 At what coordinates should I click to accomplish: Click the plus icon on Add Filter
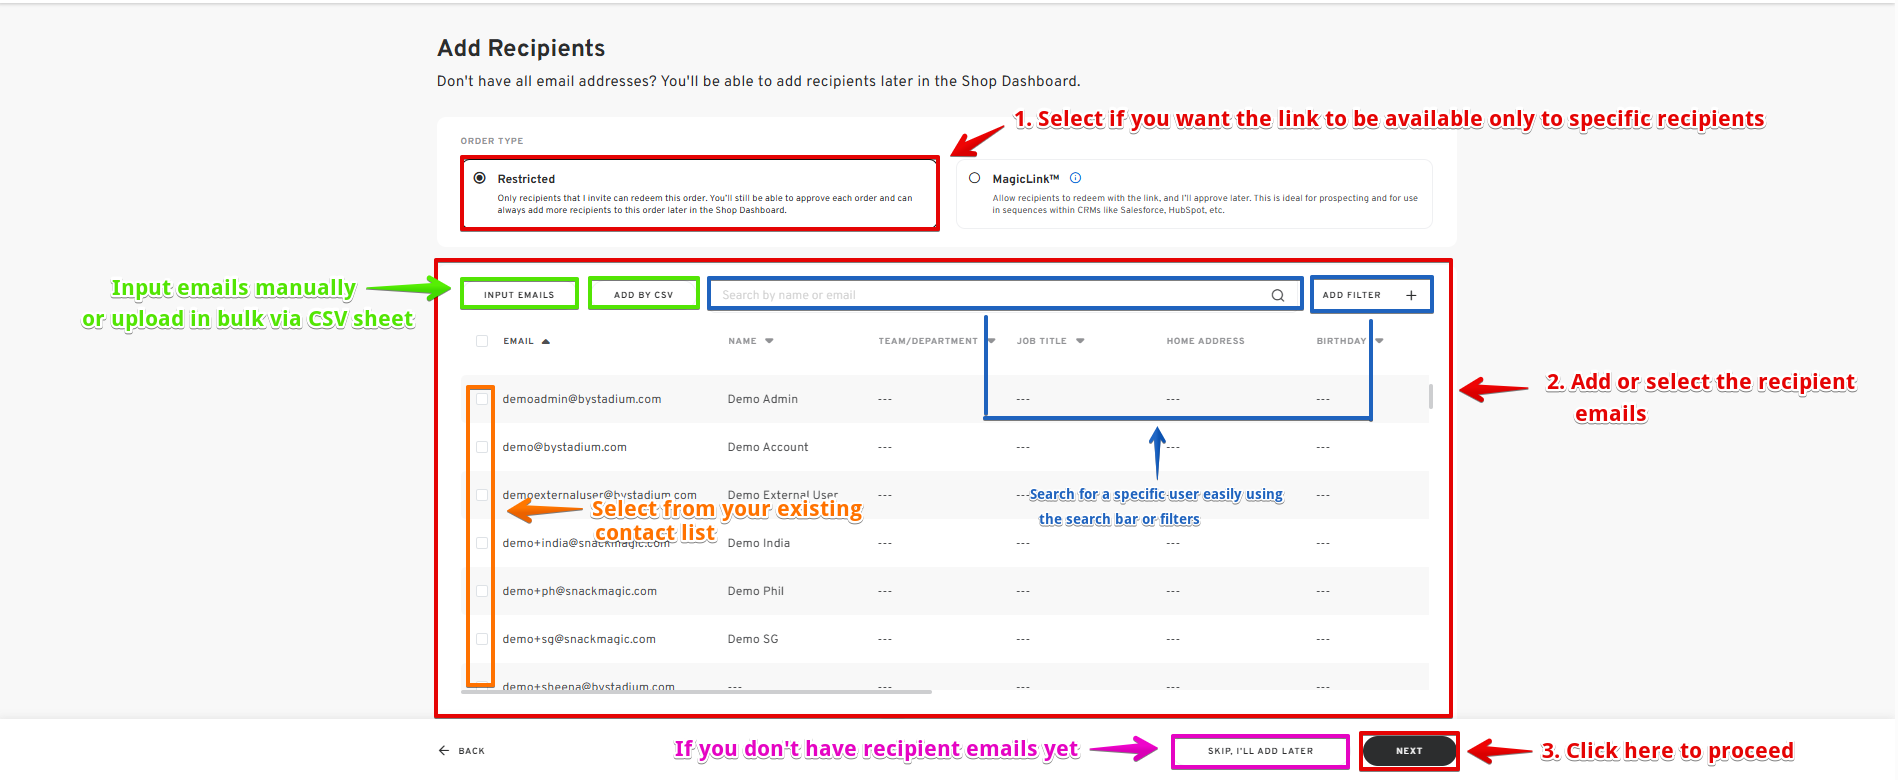1411,295
